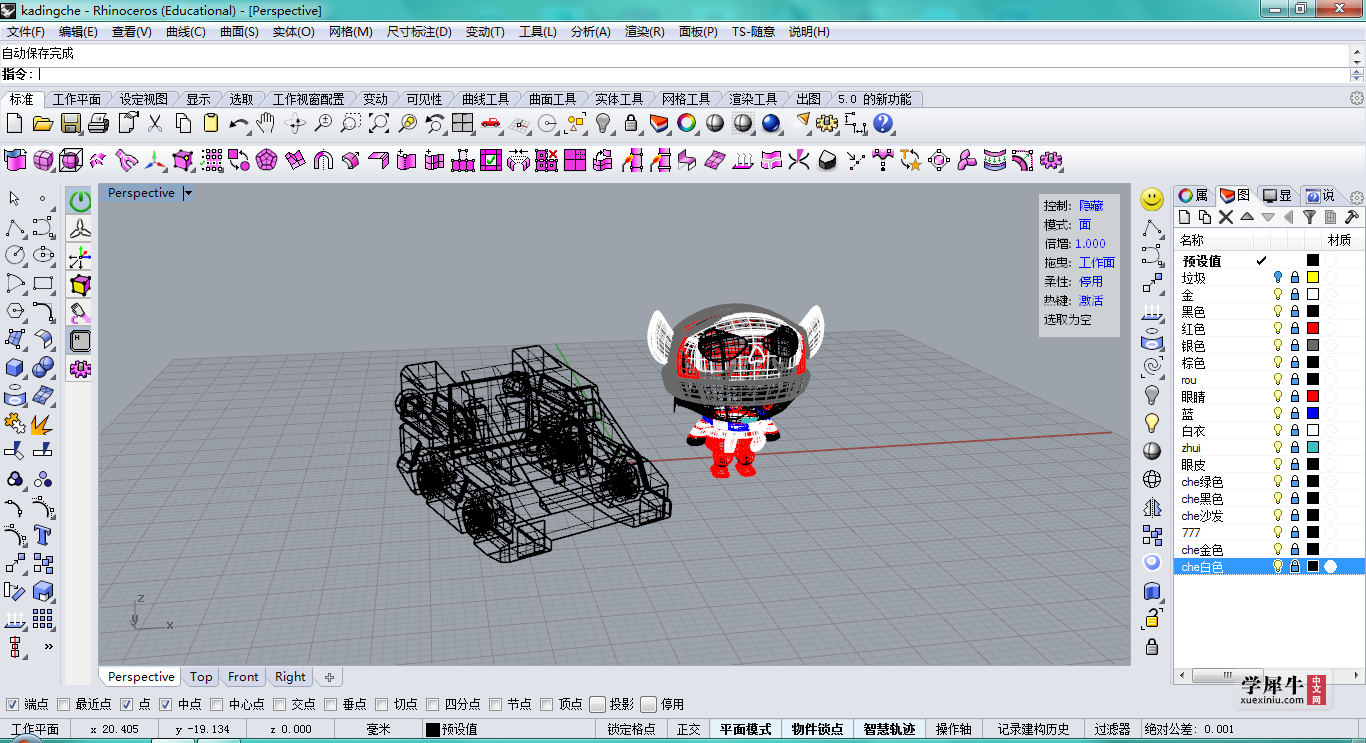Open the side panel options gear
Viewport: 1366px width, 743px height.
tap(1357, 196)
